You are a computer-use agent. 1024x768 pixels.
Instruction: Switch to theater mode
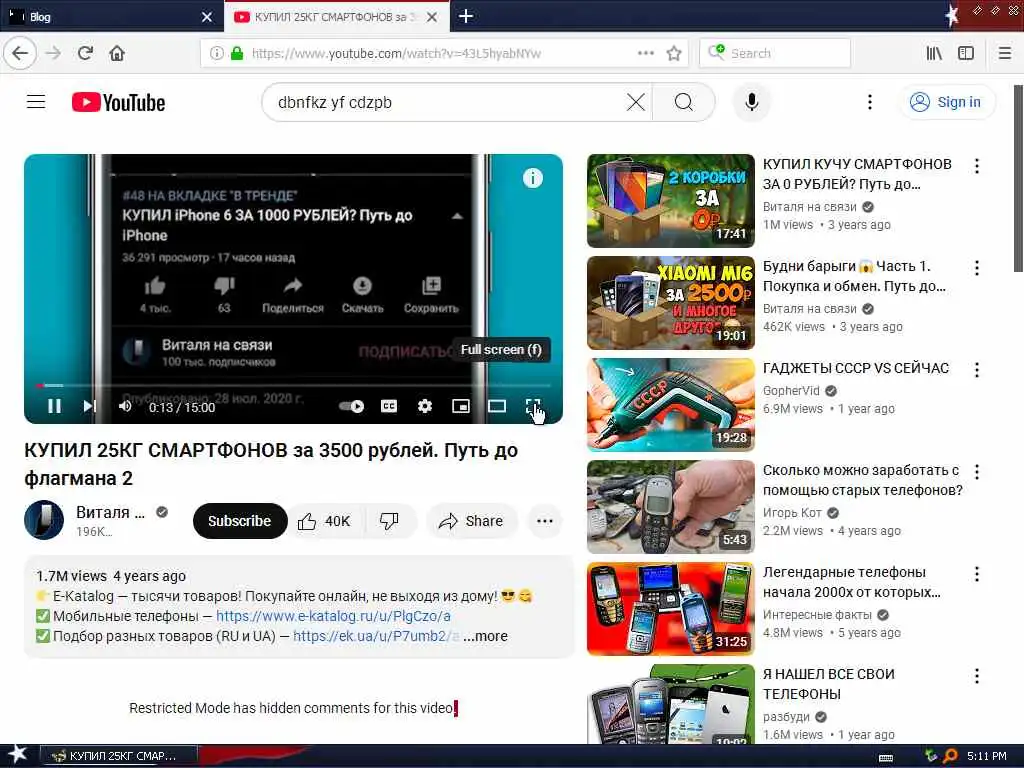[x=497, y=406]
